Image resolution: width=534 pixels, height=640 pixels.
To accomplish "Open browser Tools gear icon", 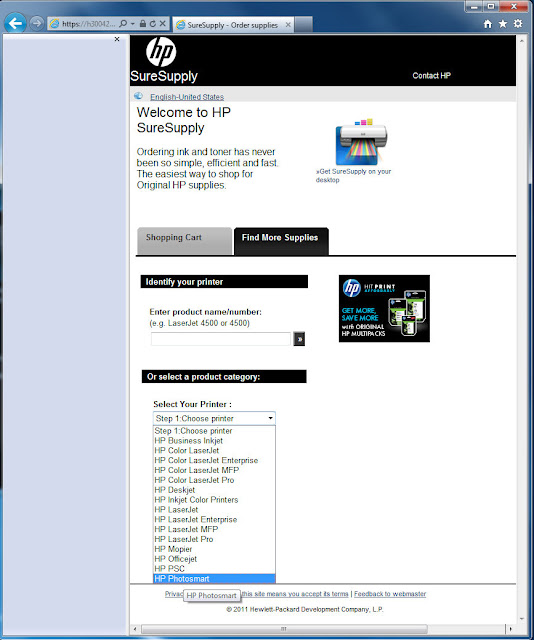I will 518,24.
